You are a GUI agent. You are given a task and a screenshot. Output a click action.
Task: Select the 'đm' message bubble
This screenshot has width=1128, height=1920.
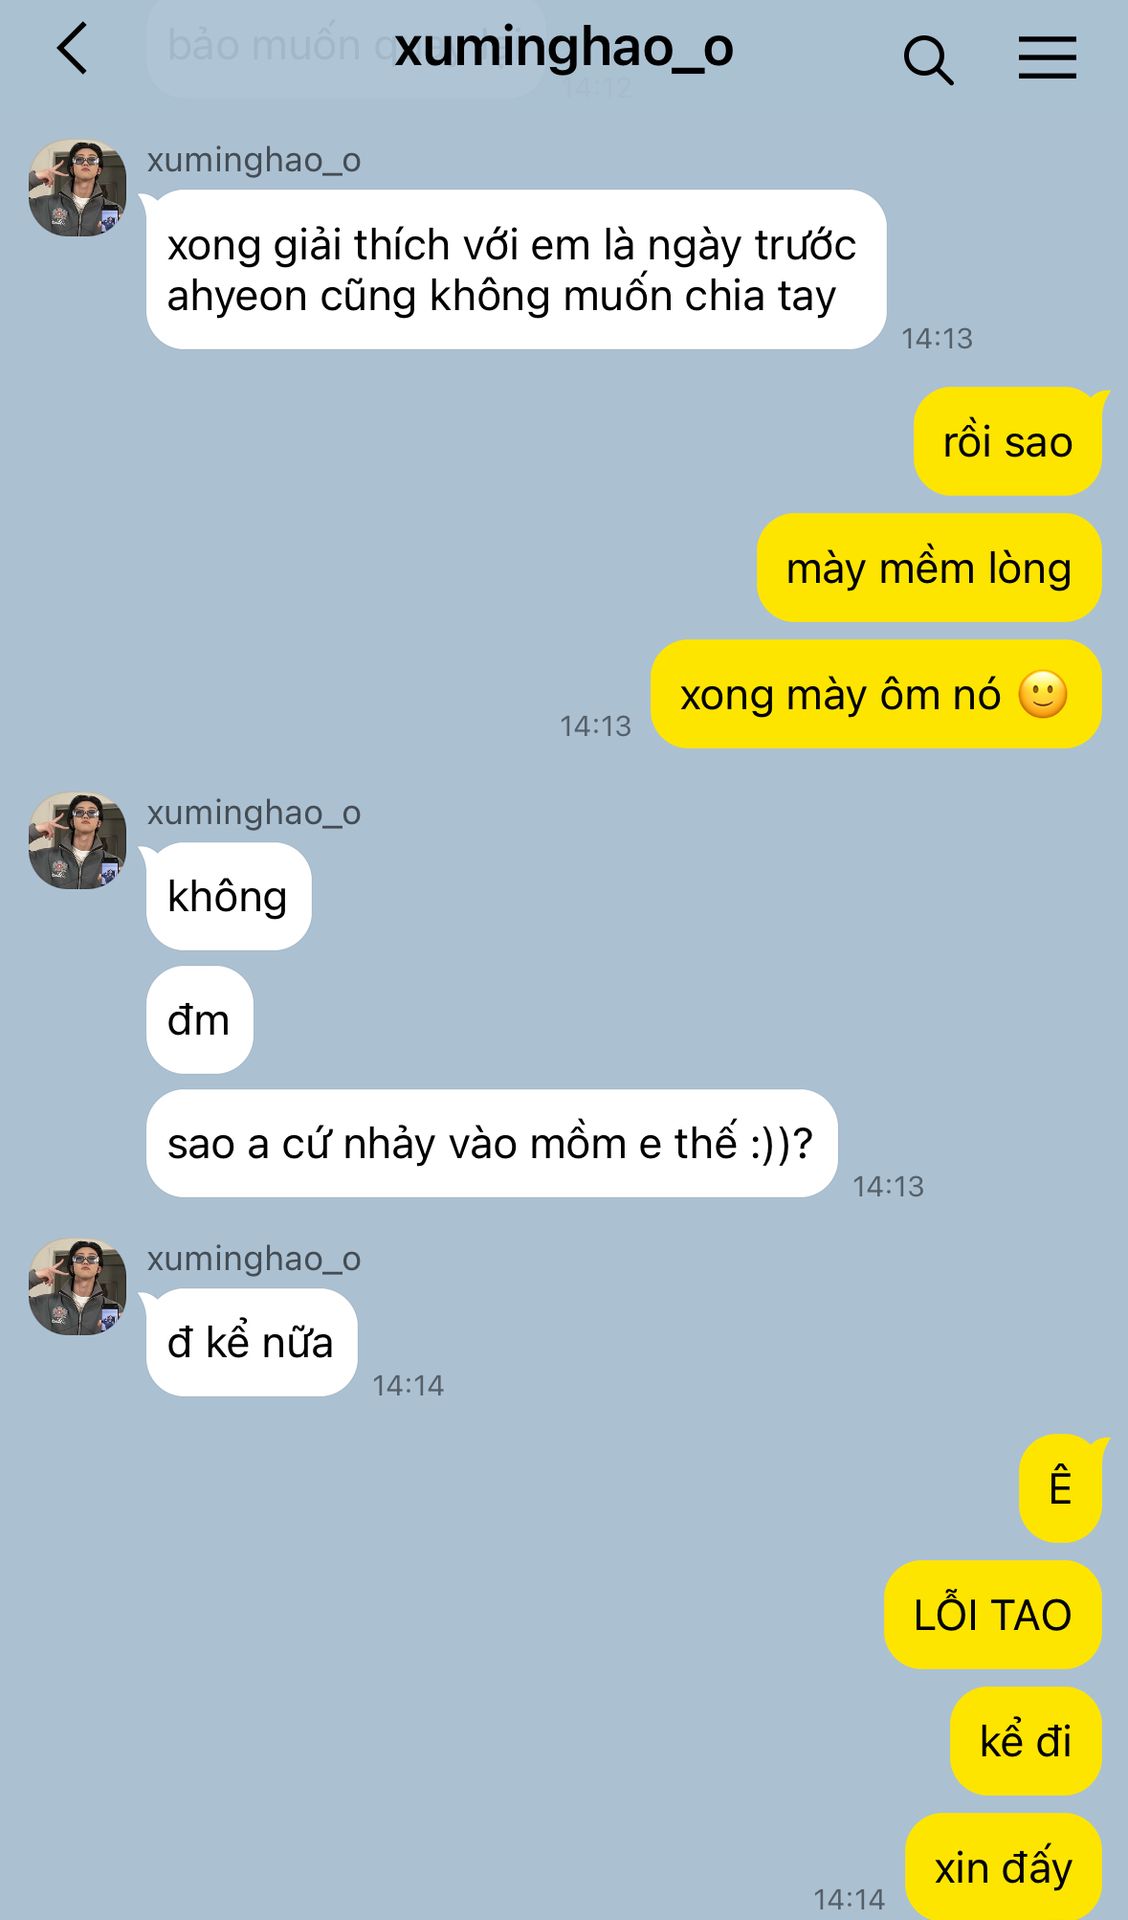click(x=200, y=1020)
